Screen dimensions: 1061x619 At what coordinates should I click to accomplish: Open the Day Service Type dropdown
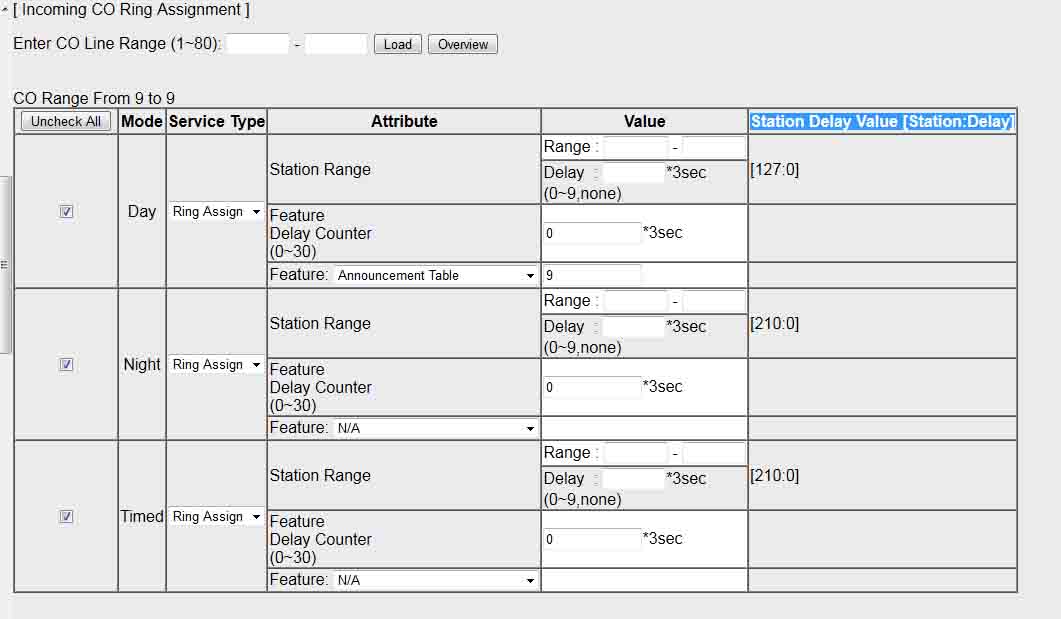(x=216, y=212)
